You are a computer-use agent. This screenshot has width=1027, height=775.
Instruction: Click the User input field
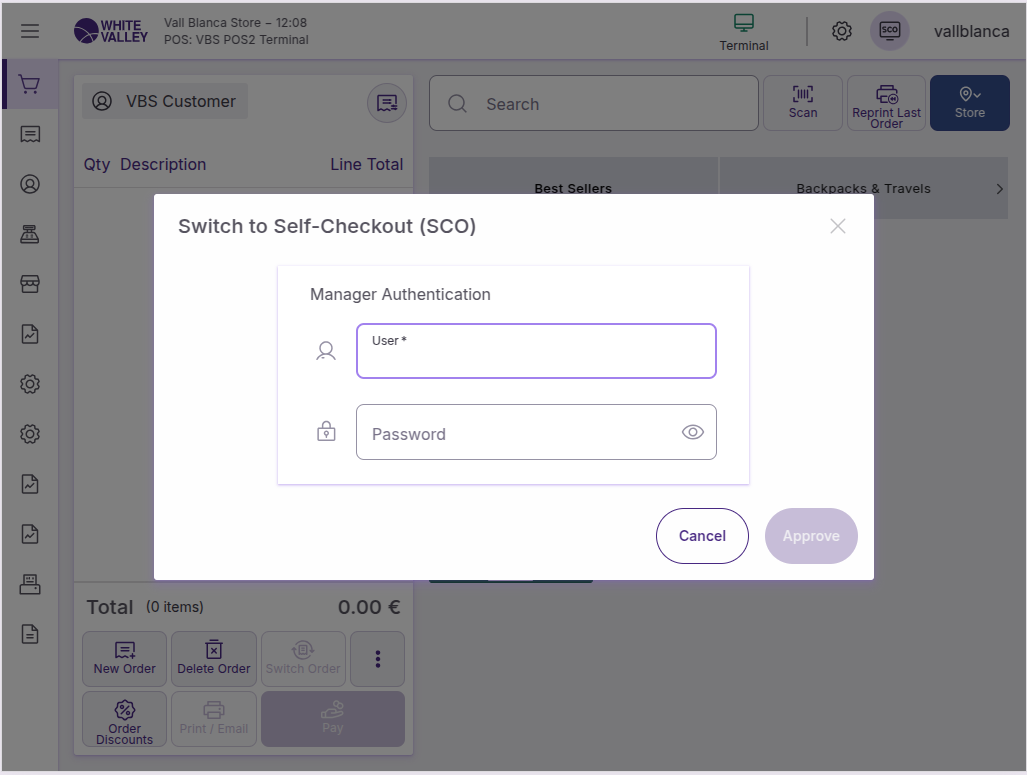coord(536,352)
